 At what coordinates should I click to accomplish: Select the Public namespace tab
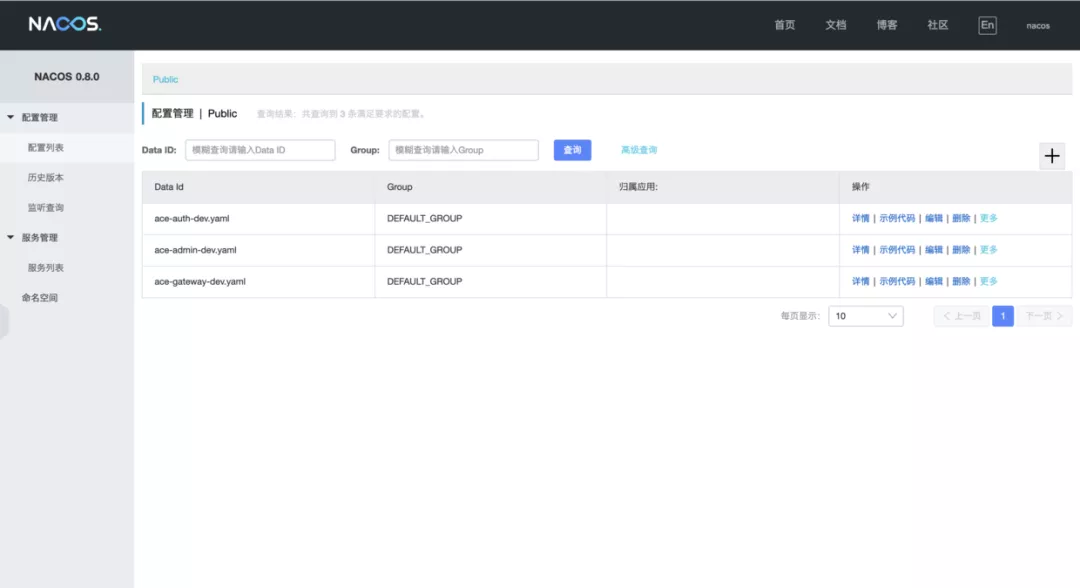(x=165, y=79)
